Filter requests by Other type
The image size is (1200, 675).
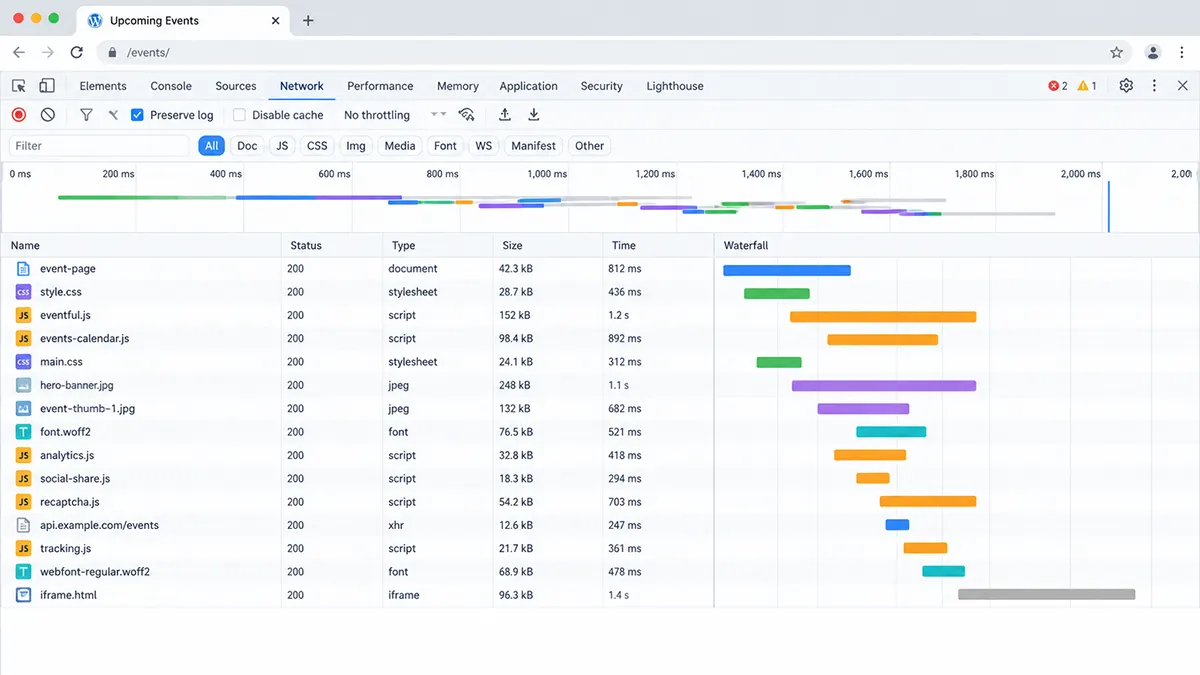[x=589, y=146]
